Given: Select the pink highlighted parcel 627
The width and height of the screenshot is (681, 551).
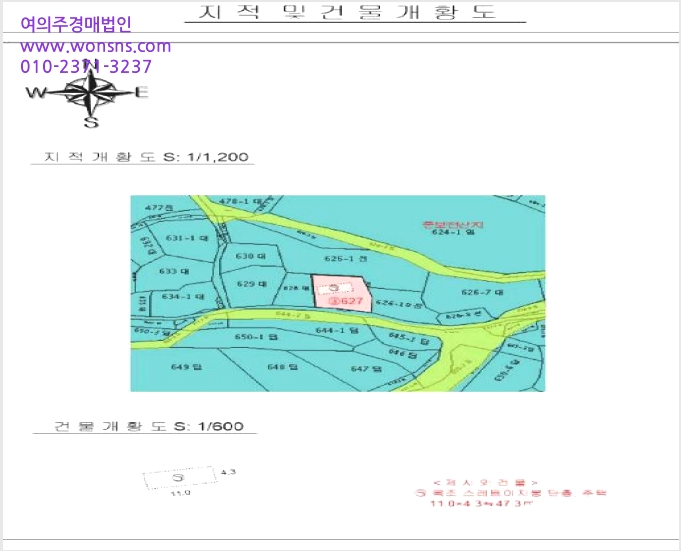Looking at the screenshot, I should (x=343, y=293).
